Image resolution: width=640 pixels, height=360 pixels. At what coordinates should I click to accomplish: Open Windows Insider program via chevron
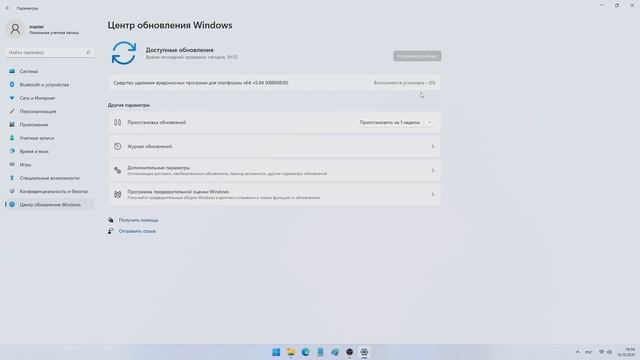(433, 195)
